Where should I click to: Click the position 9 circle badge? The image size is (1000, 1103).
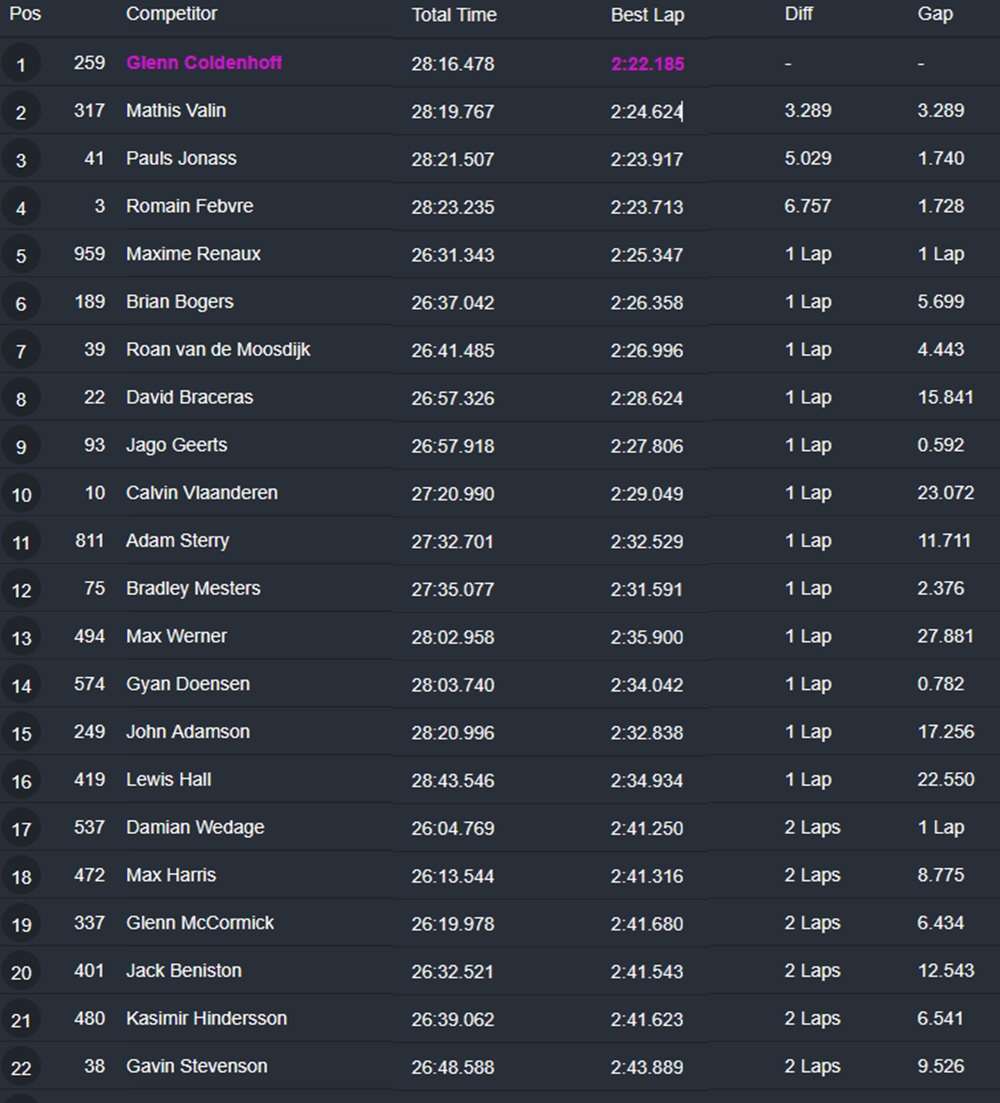(x=21, y=447)
